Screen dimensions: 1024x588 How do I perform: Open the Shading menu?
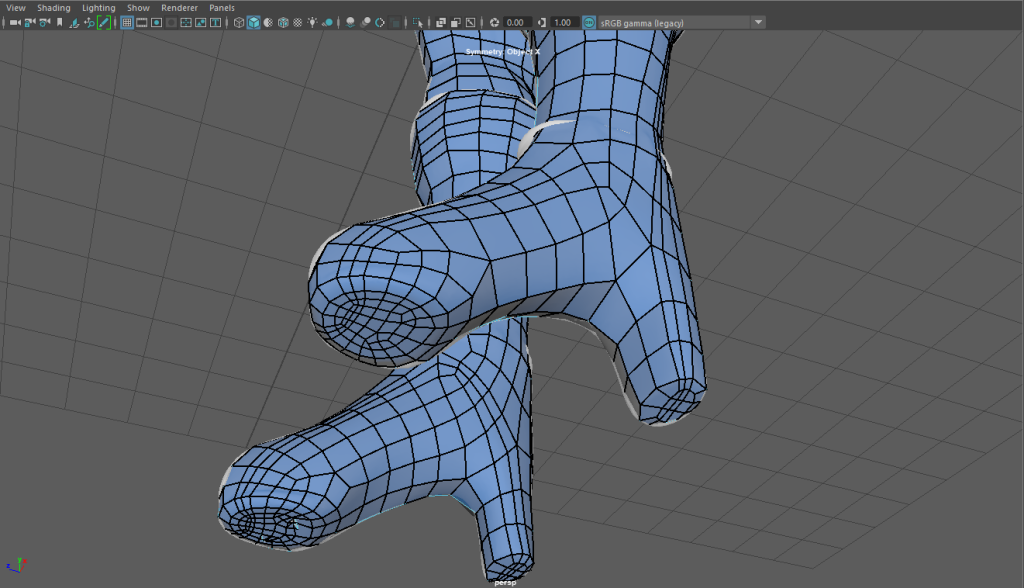coord(54,7)
